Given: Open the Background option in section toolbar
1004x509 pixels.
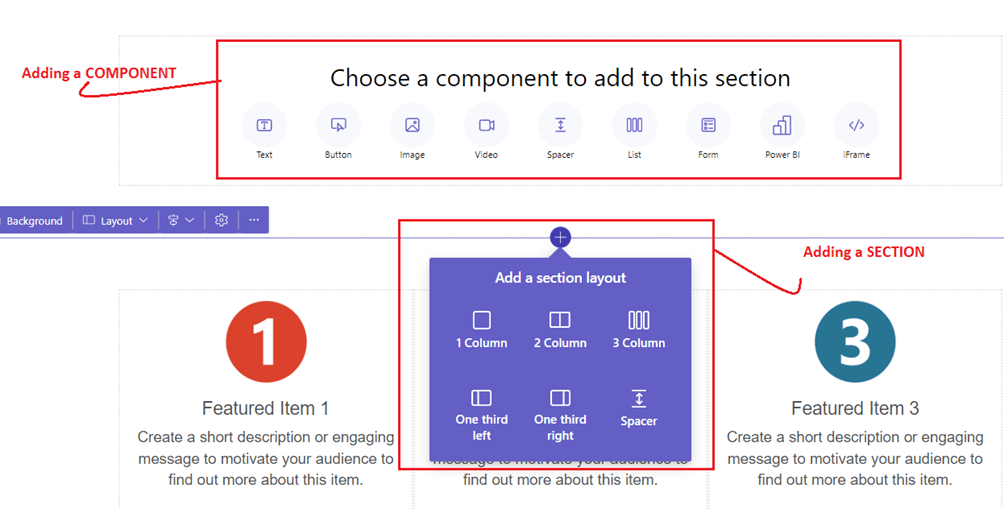Looking at the screenshot, I should click(33, 221).
